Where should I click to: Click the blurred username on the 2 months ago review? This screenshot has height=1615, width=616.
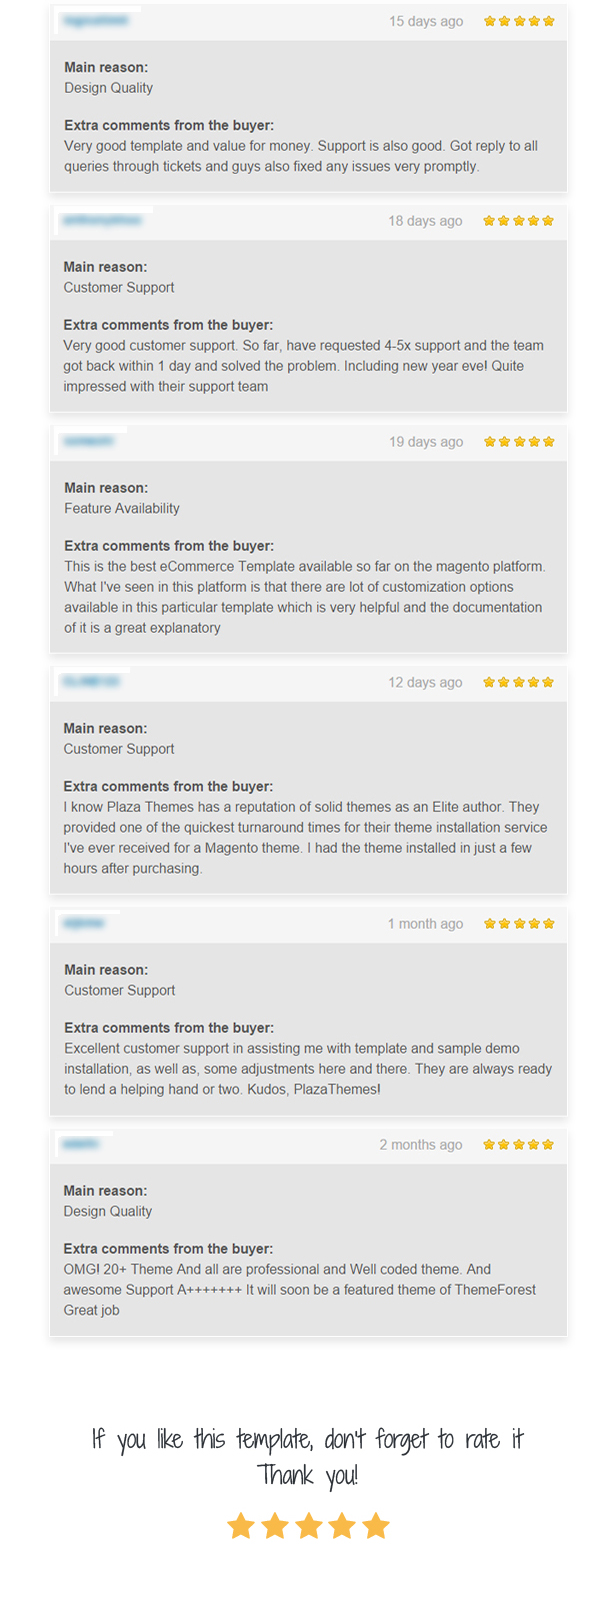[80, 1144]
